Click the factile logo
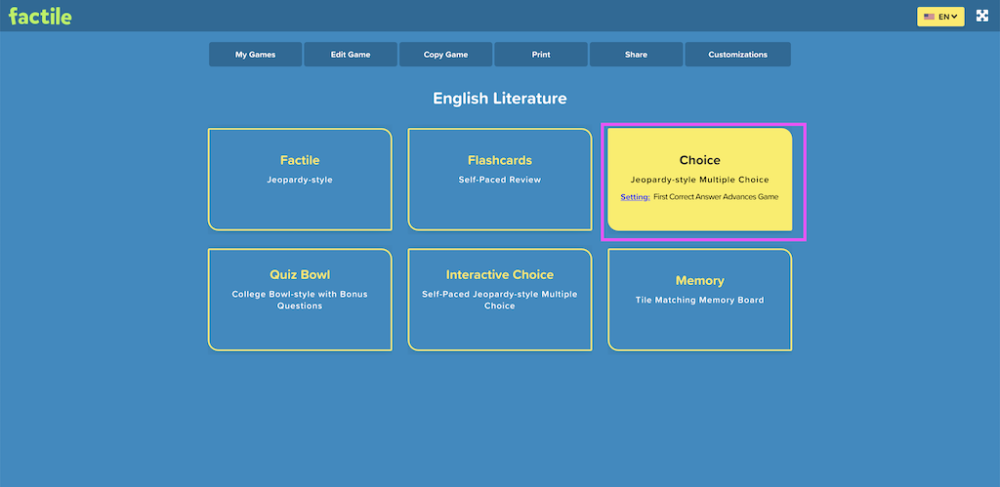The image size is (1000, 487). coord(40,17)
